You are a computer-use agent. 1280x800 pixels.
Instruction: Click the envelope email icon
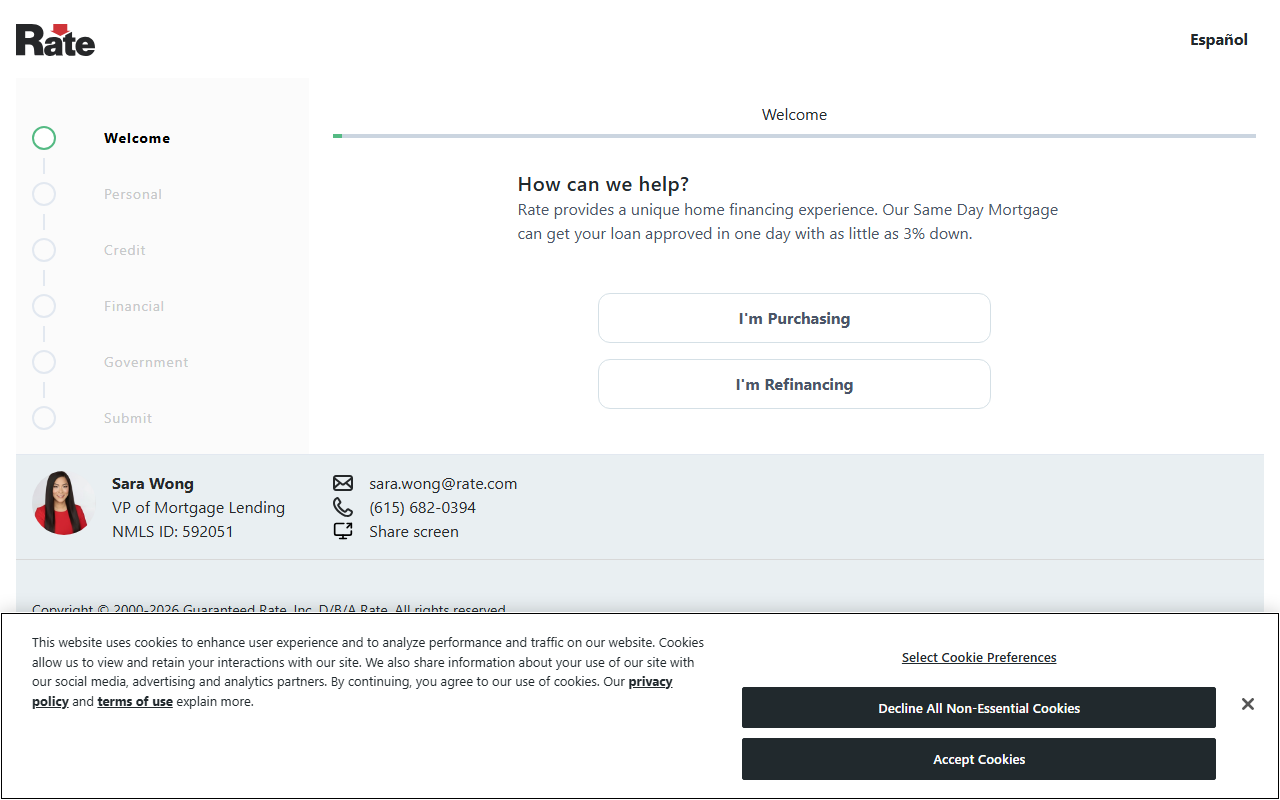[x=343, y=483]
